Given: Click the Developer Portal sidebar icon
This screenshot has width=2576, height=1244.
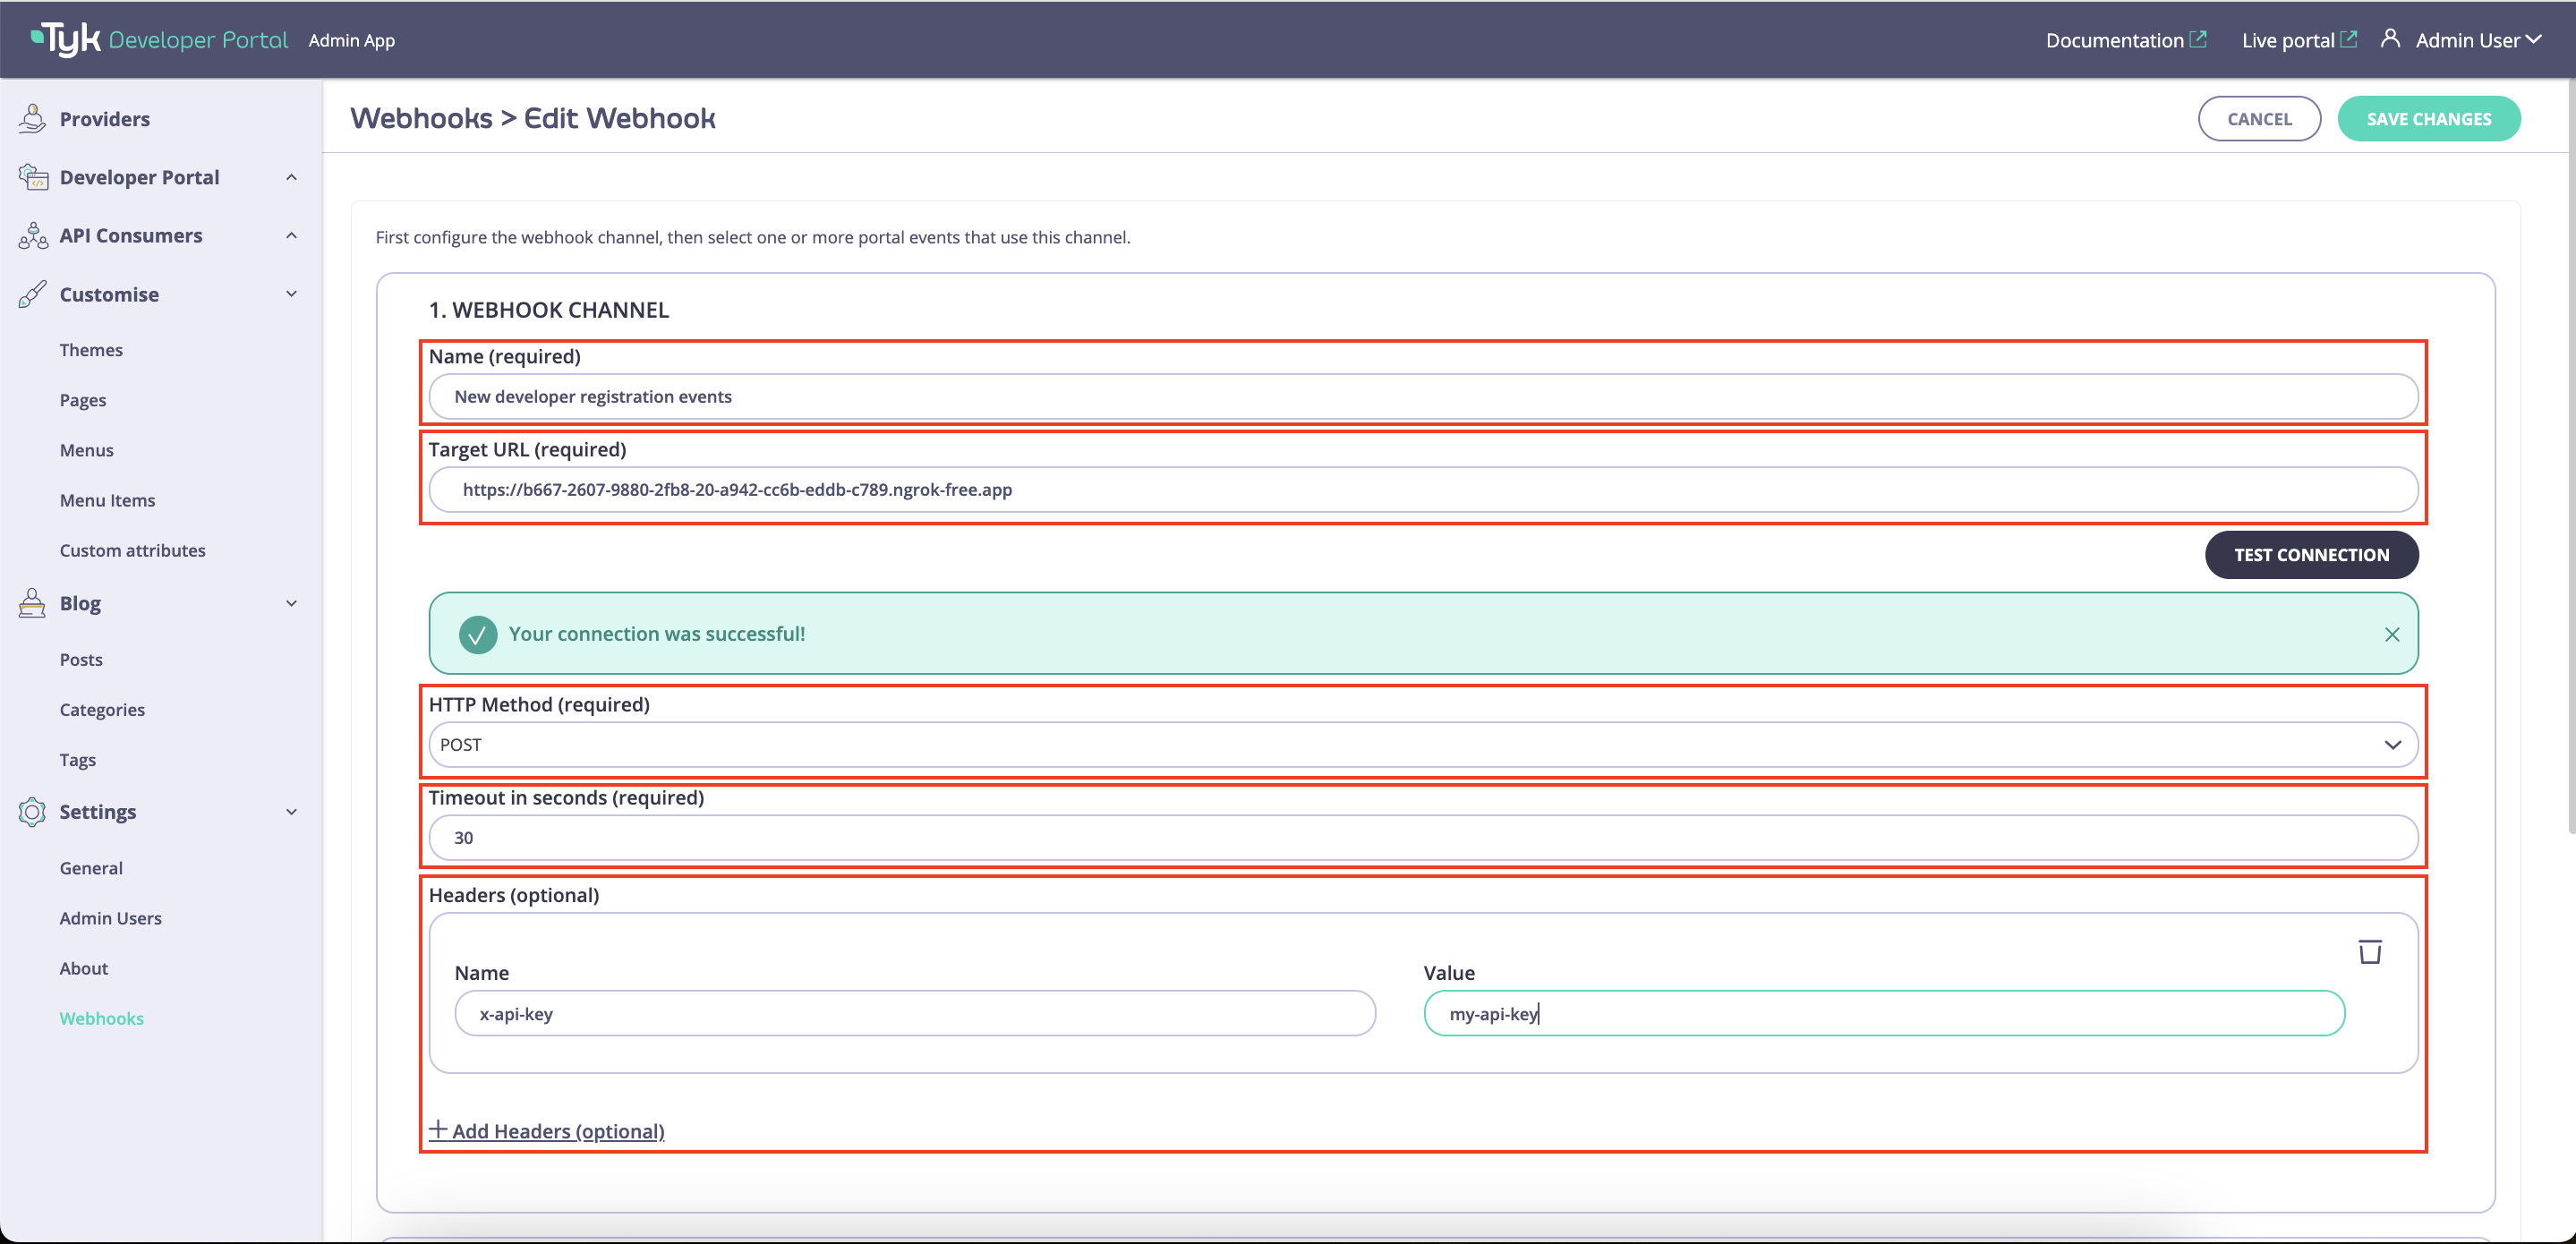Looking at the screenshot, I should click(x=33, y=177).
